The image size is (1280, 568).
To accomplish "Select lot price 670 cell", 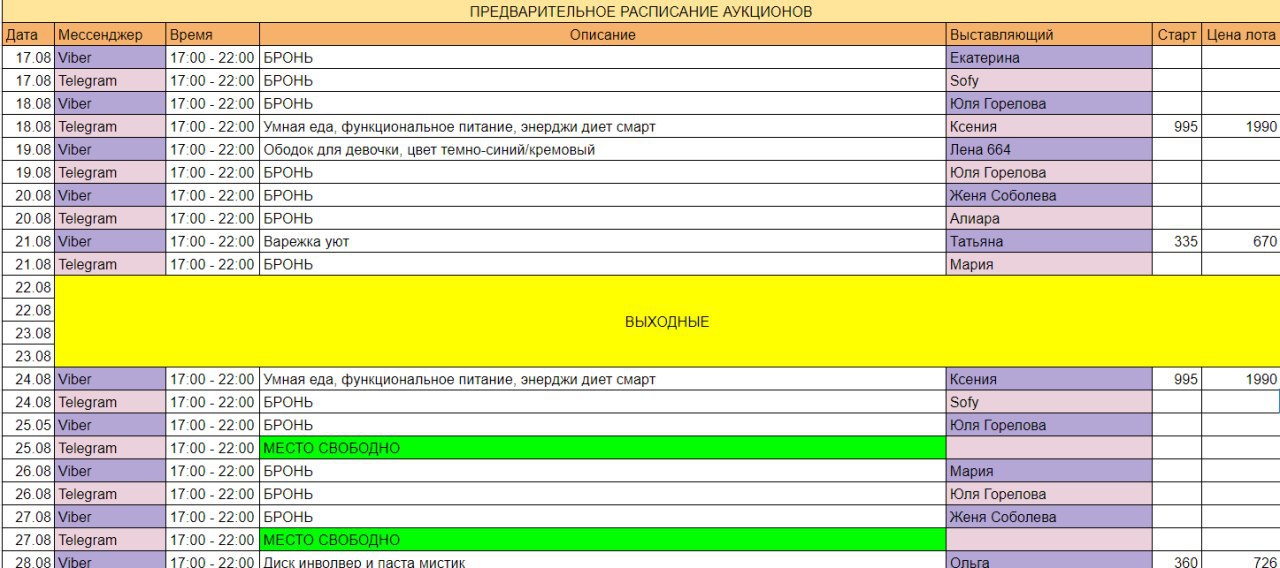I will point(1241,242).
